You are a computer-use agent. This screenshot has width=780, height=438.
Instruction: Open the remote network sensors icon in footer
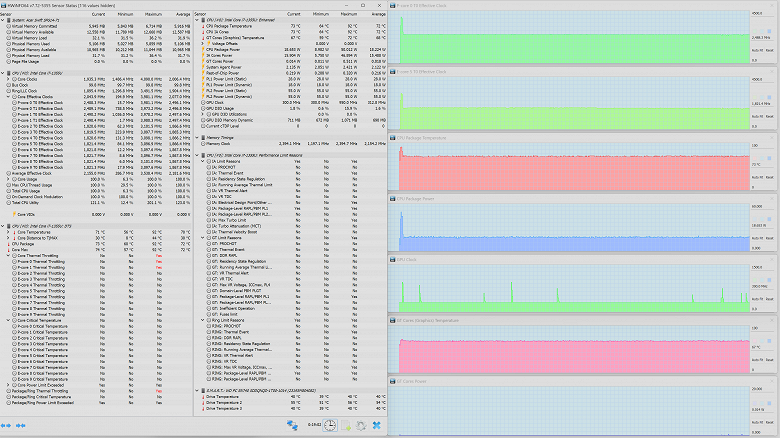point(292,425)
